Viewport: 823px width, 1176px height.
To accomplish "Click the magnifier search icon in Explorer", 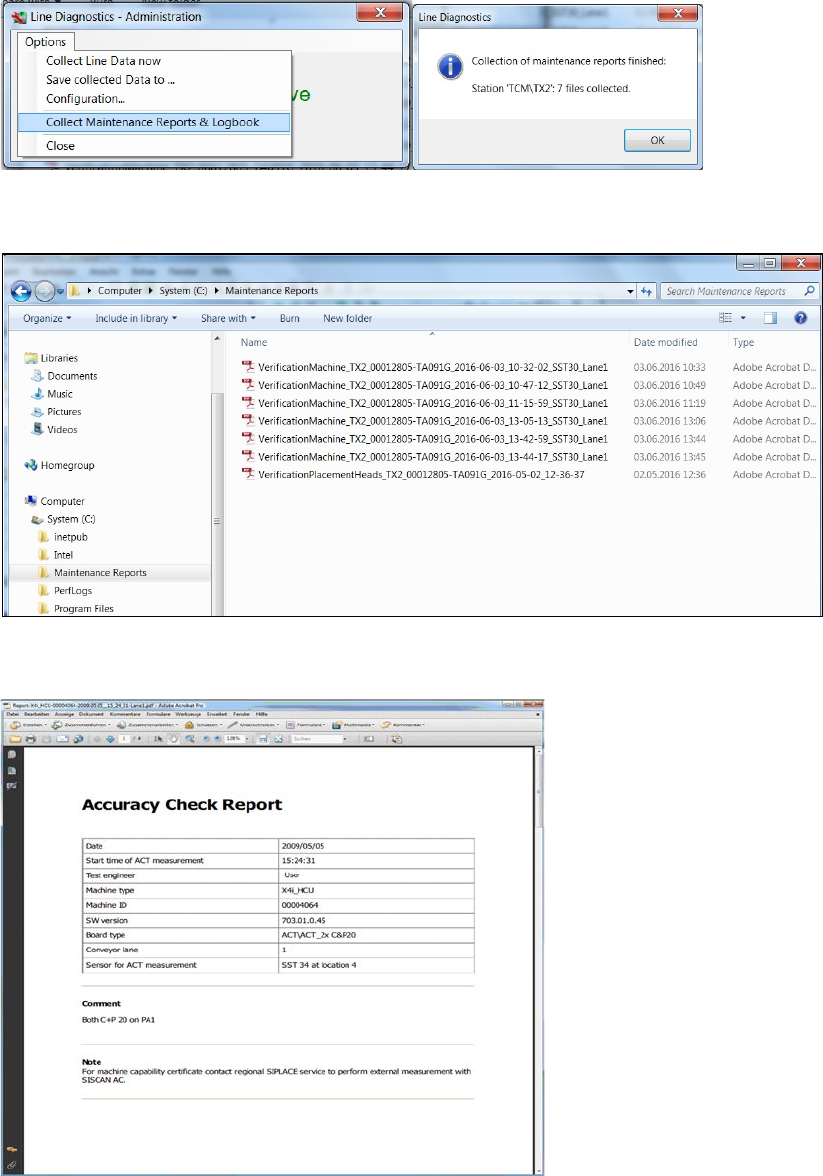I will (x=809, y=291).
